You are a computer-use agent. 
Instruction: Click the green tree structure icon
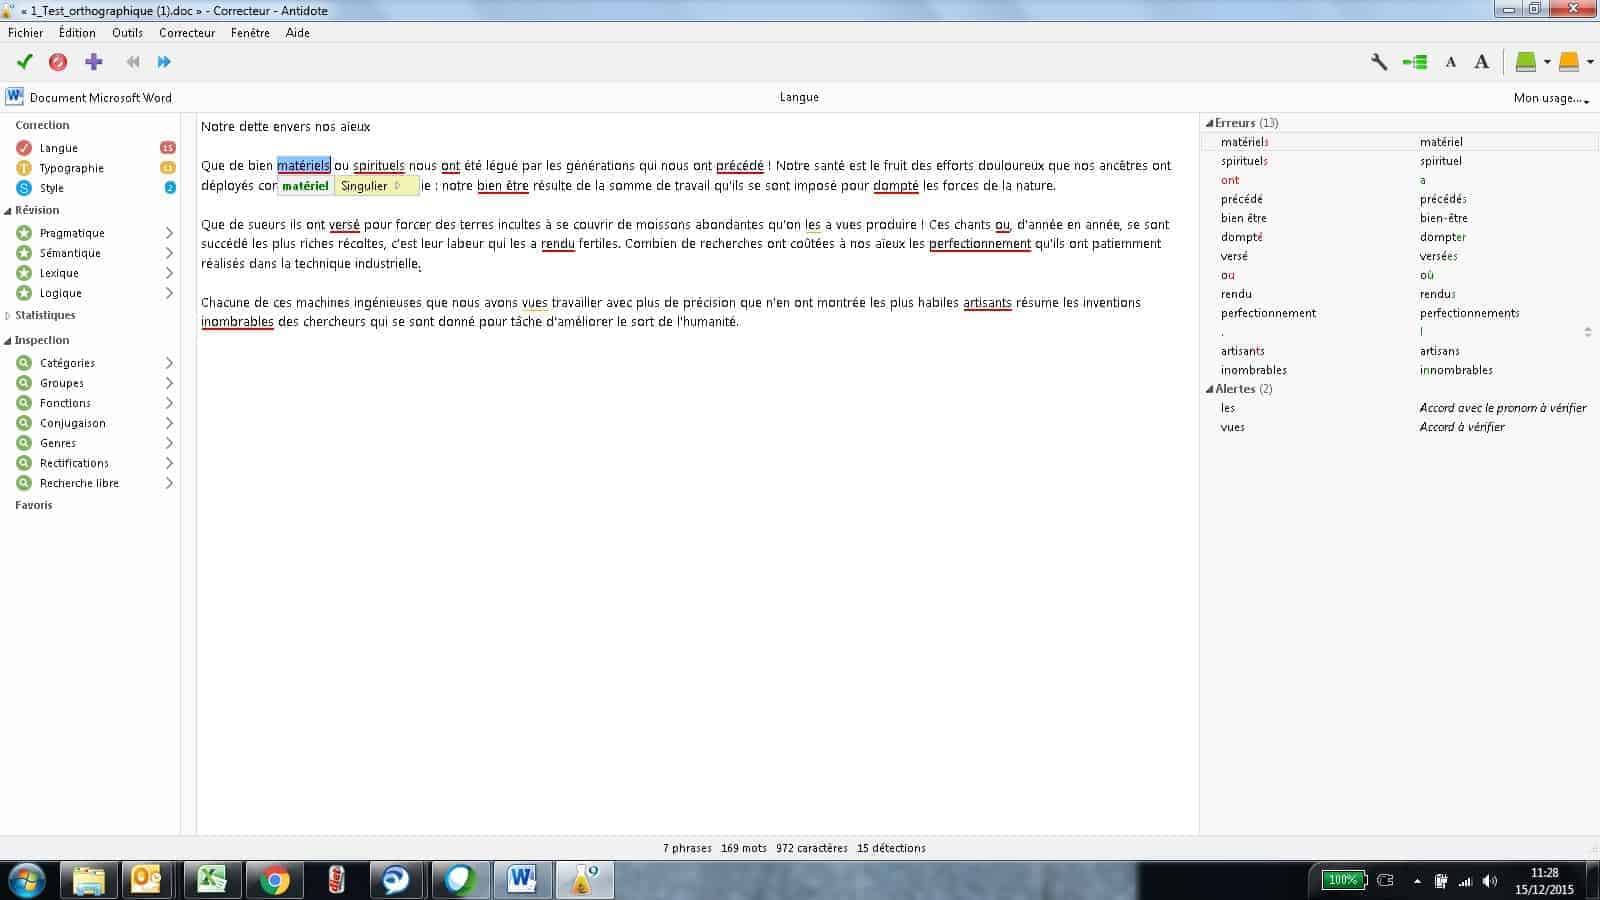[x=1415, y=62]
